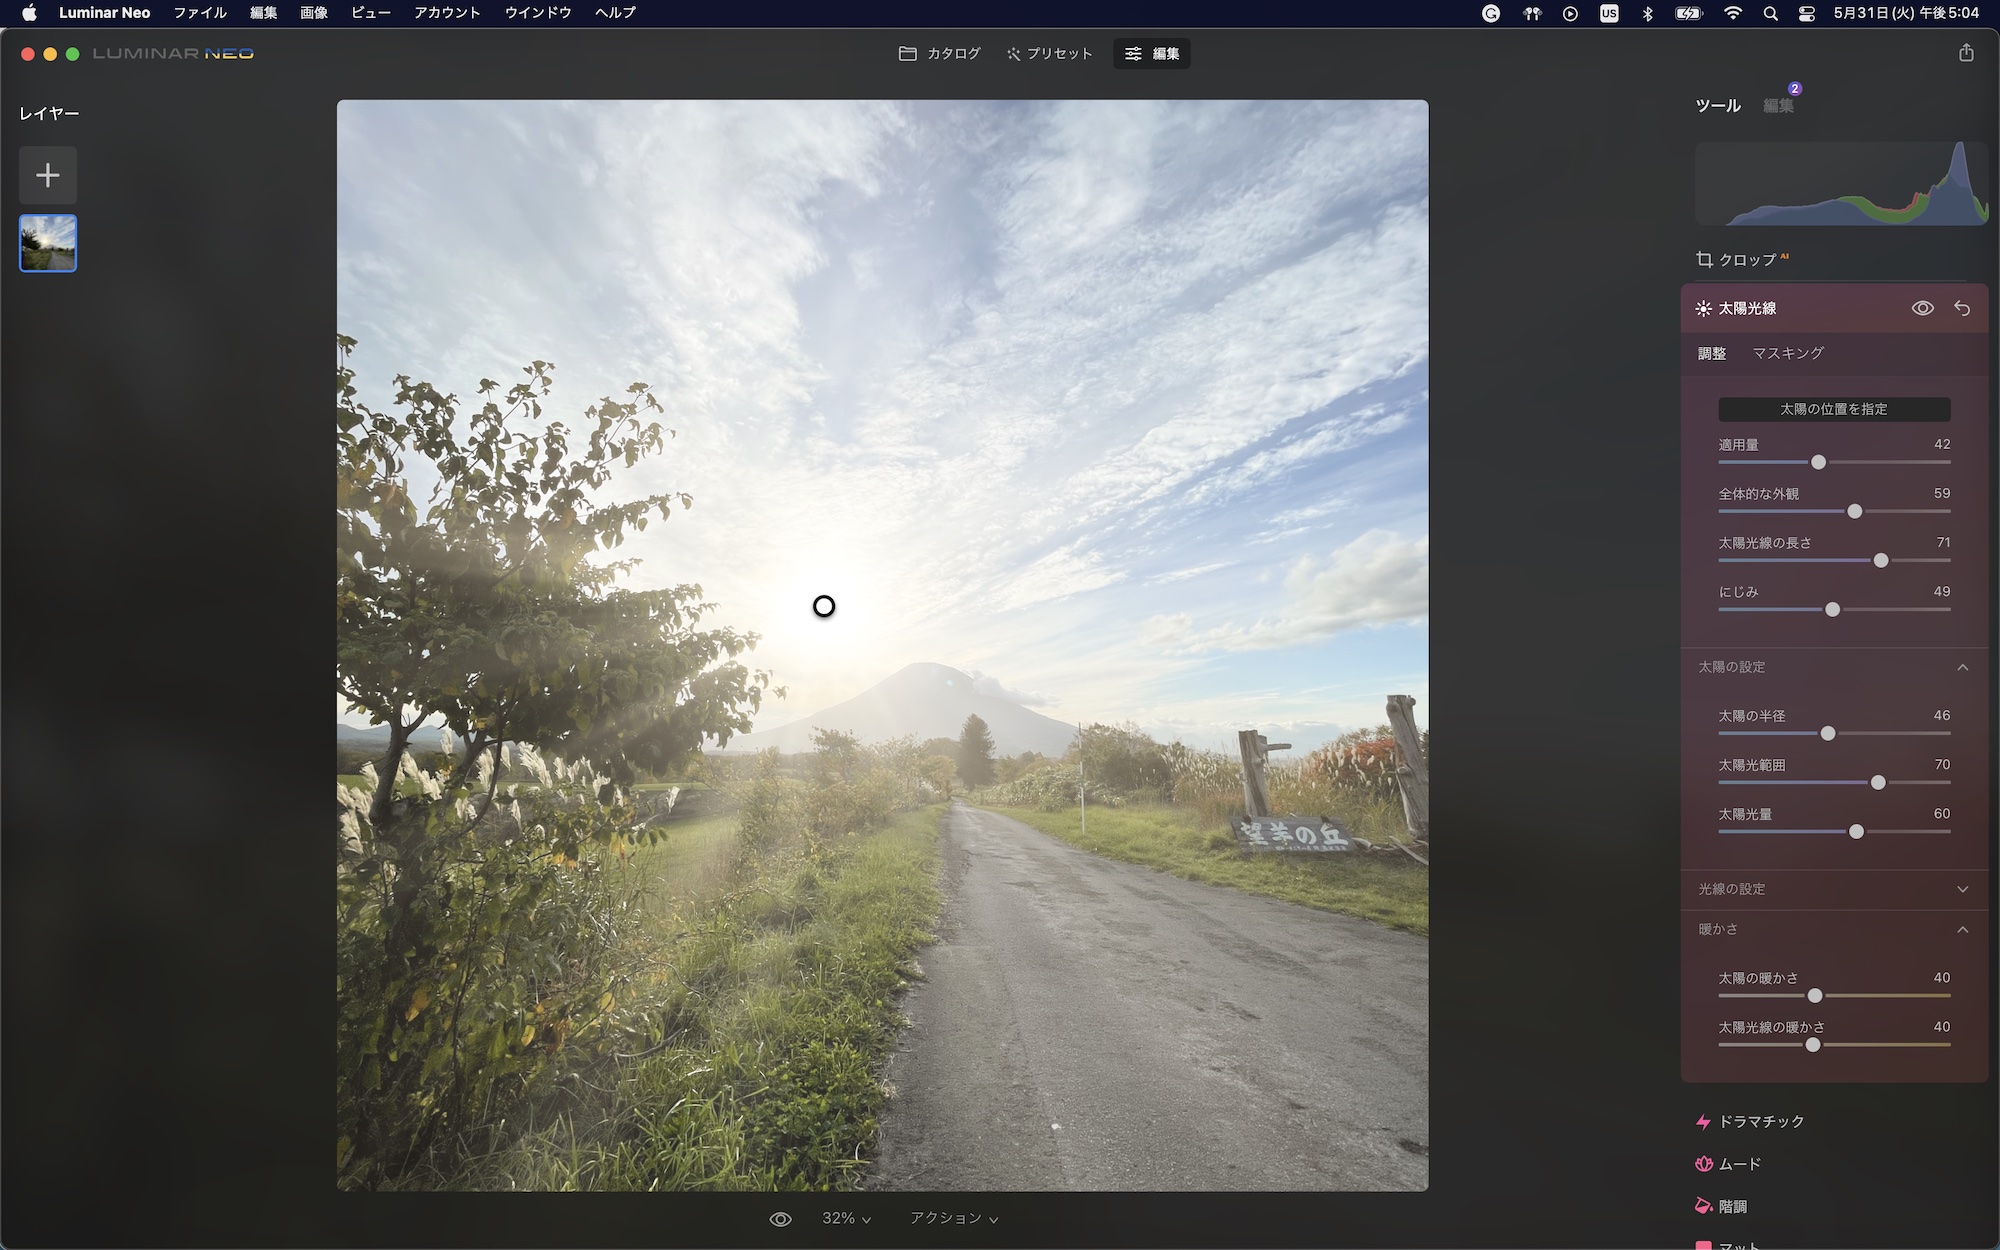Click Place Sun Center (太陽の位置を指定) button
The height and width of the screenshot is (1250, 2000).
click(x=1833, y=409)
